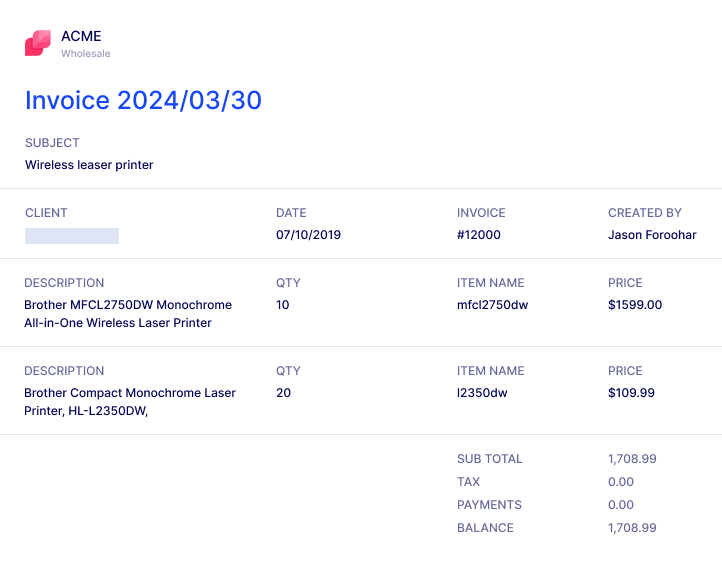Select the $1599.00 price
722x562 pixels.
pos(635,305)
